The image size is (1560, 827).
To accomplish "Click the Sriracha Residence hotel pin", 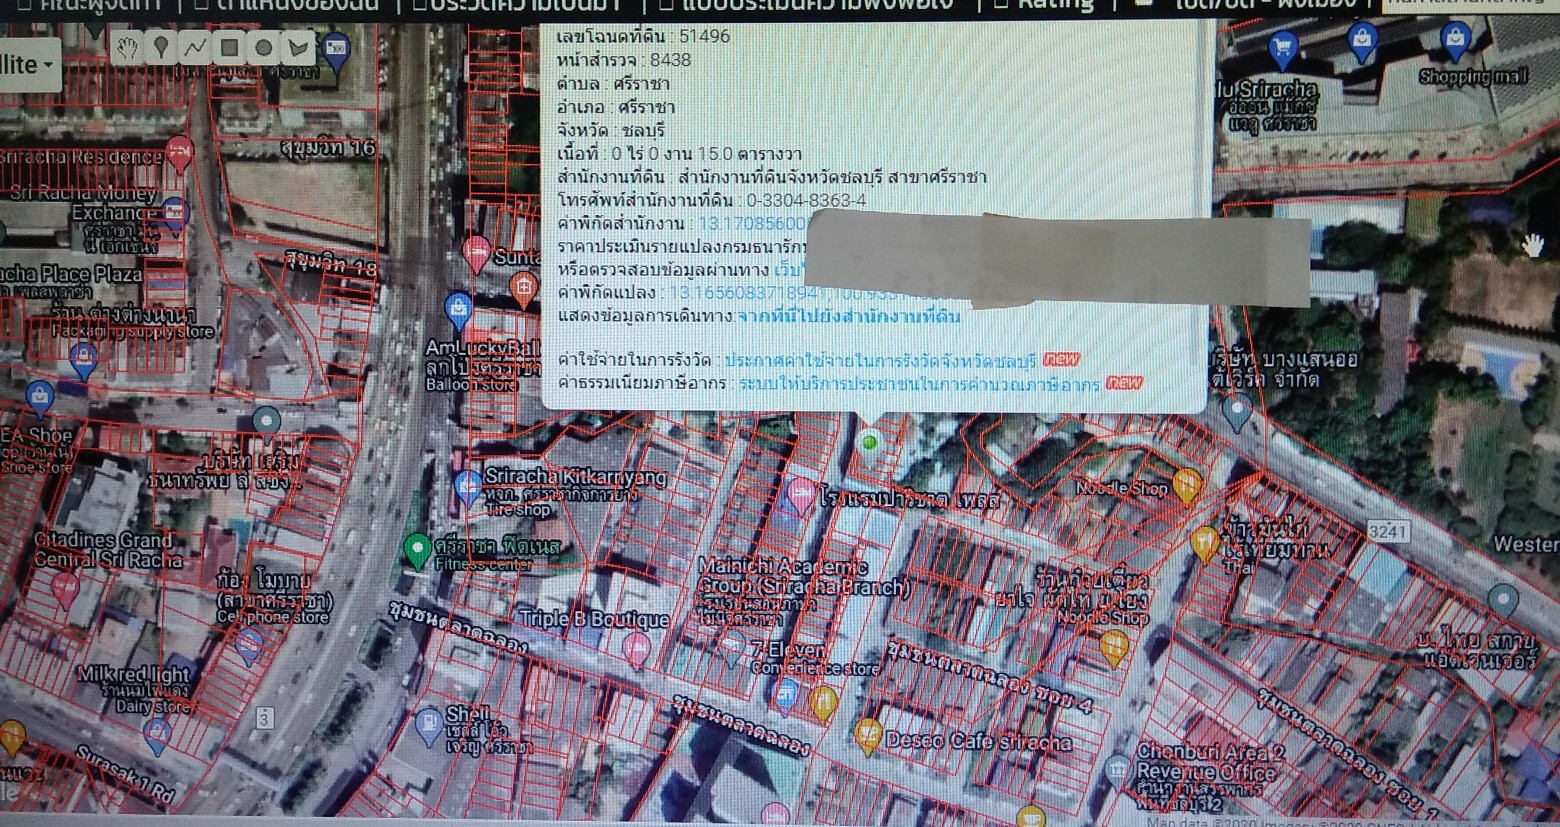I will point(179,154).
